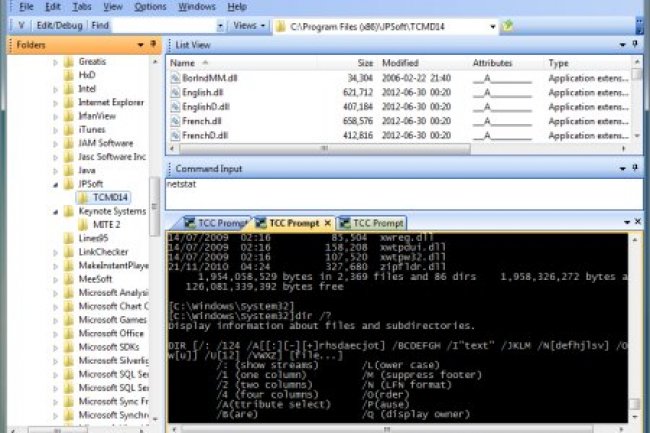
Task: Select the French.dll file
Action: click(x=201, y=121)
